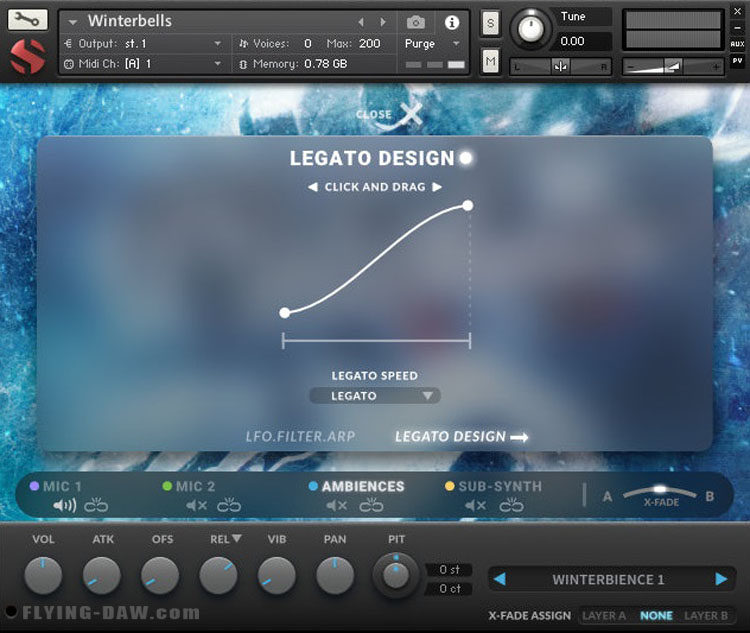Image resolution: width=750 pixels, height=633 pixels.
Task: Open the Legato Speed dropdown
Action: (375, 396)
